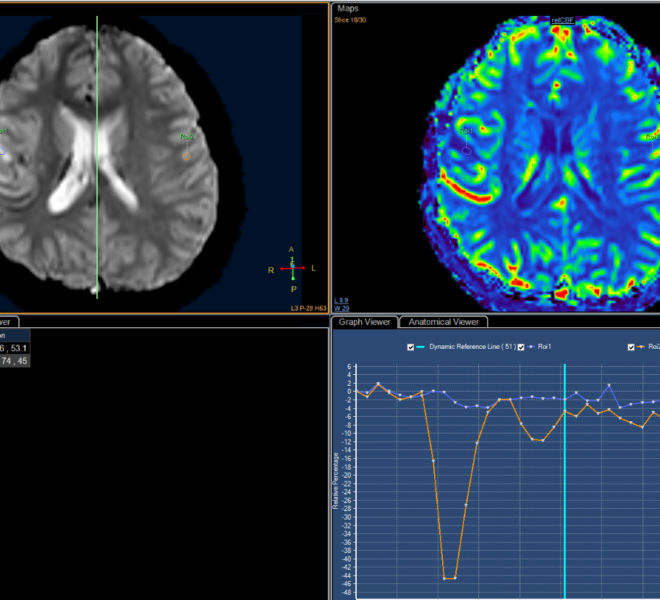Toggle the Dynamic Reference Line checkbox
Screen dimensions: 660x600
(x=412, y=346)
